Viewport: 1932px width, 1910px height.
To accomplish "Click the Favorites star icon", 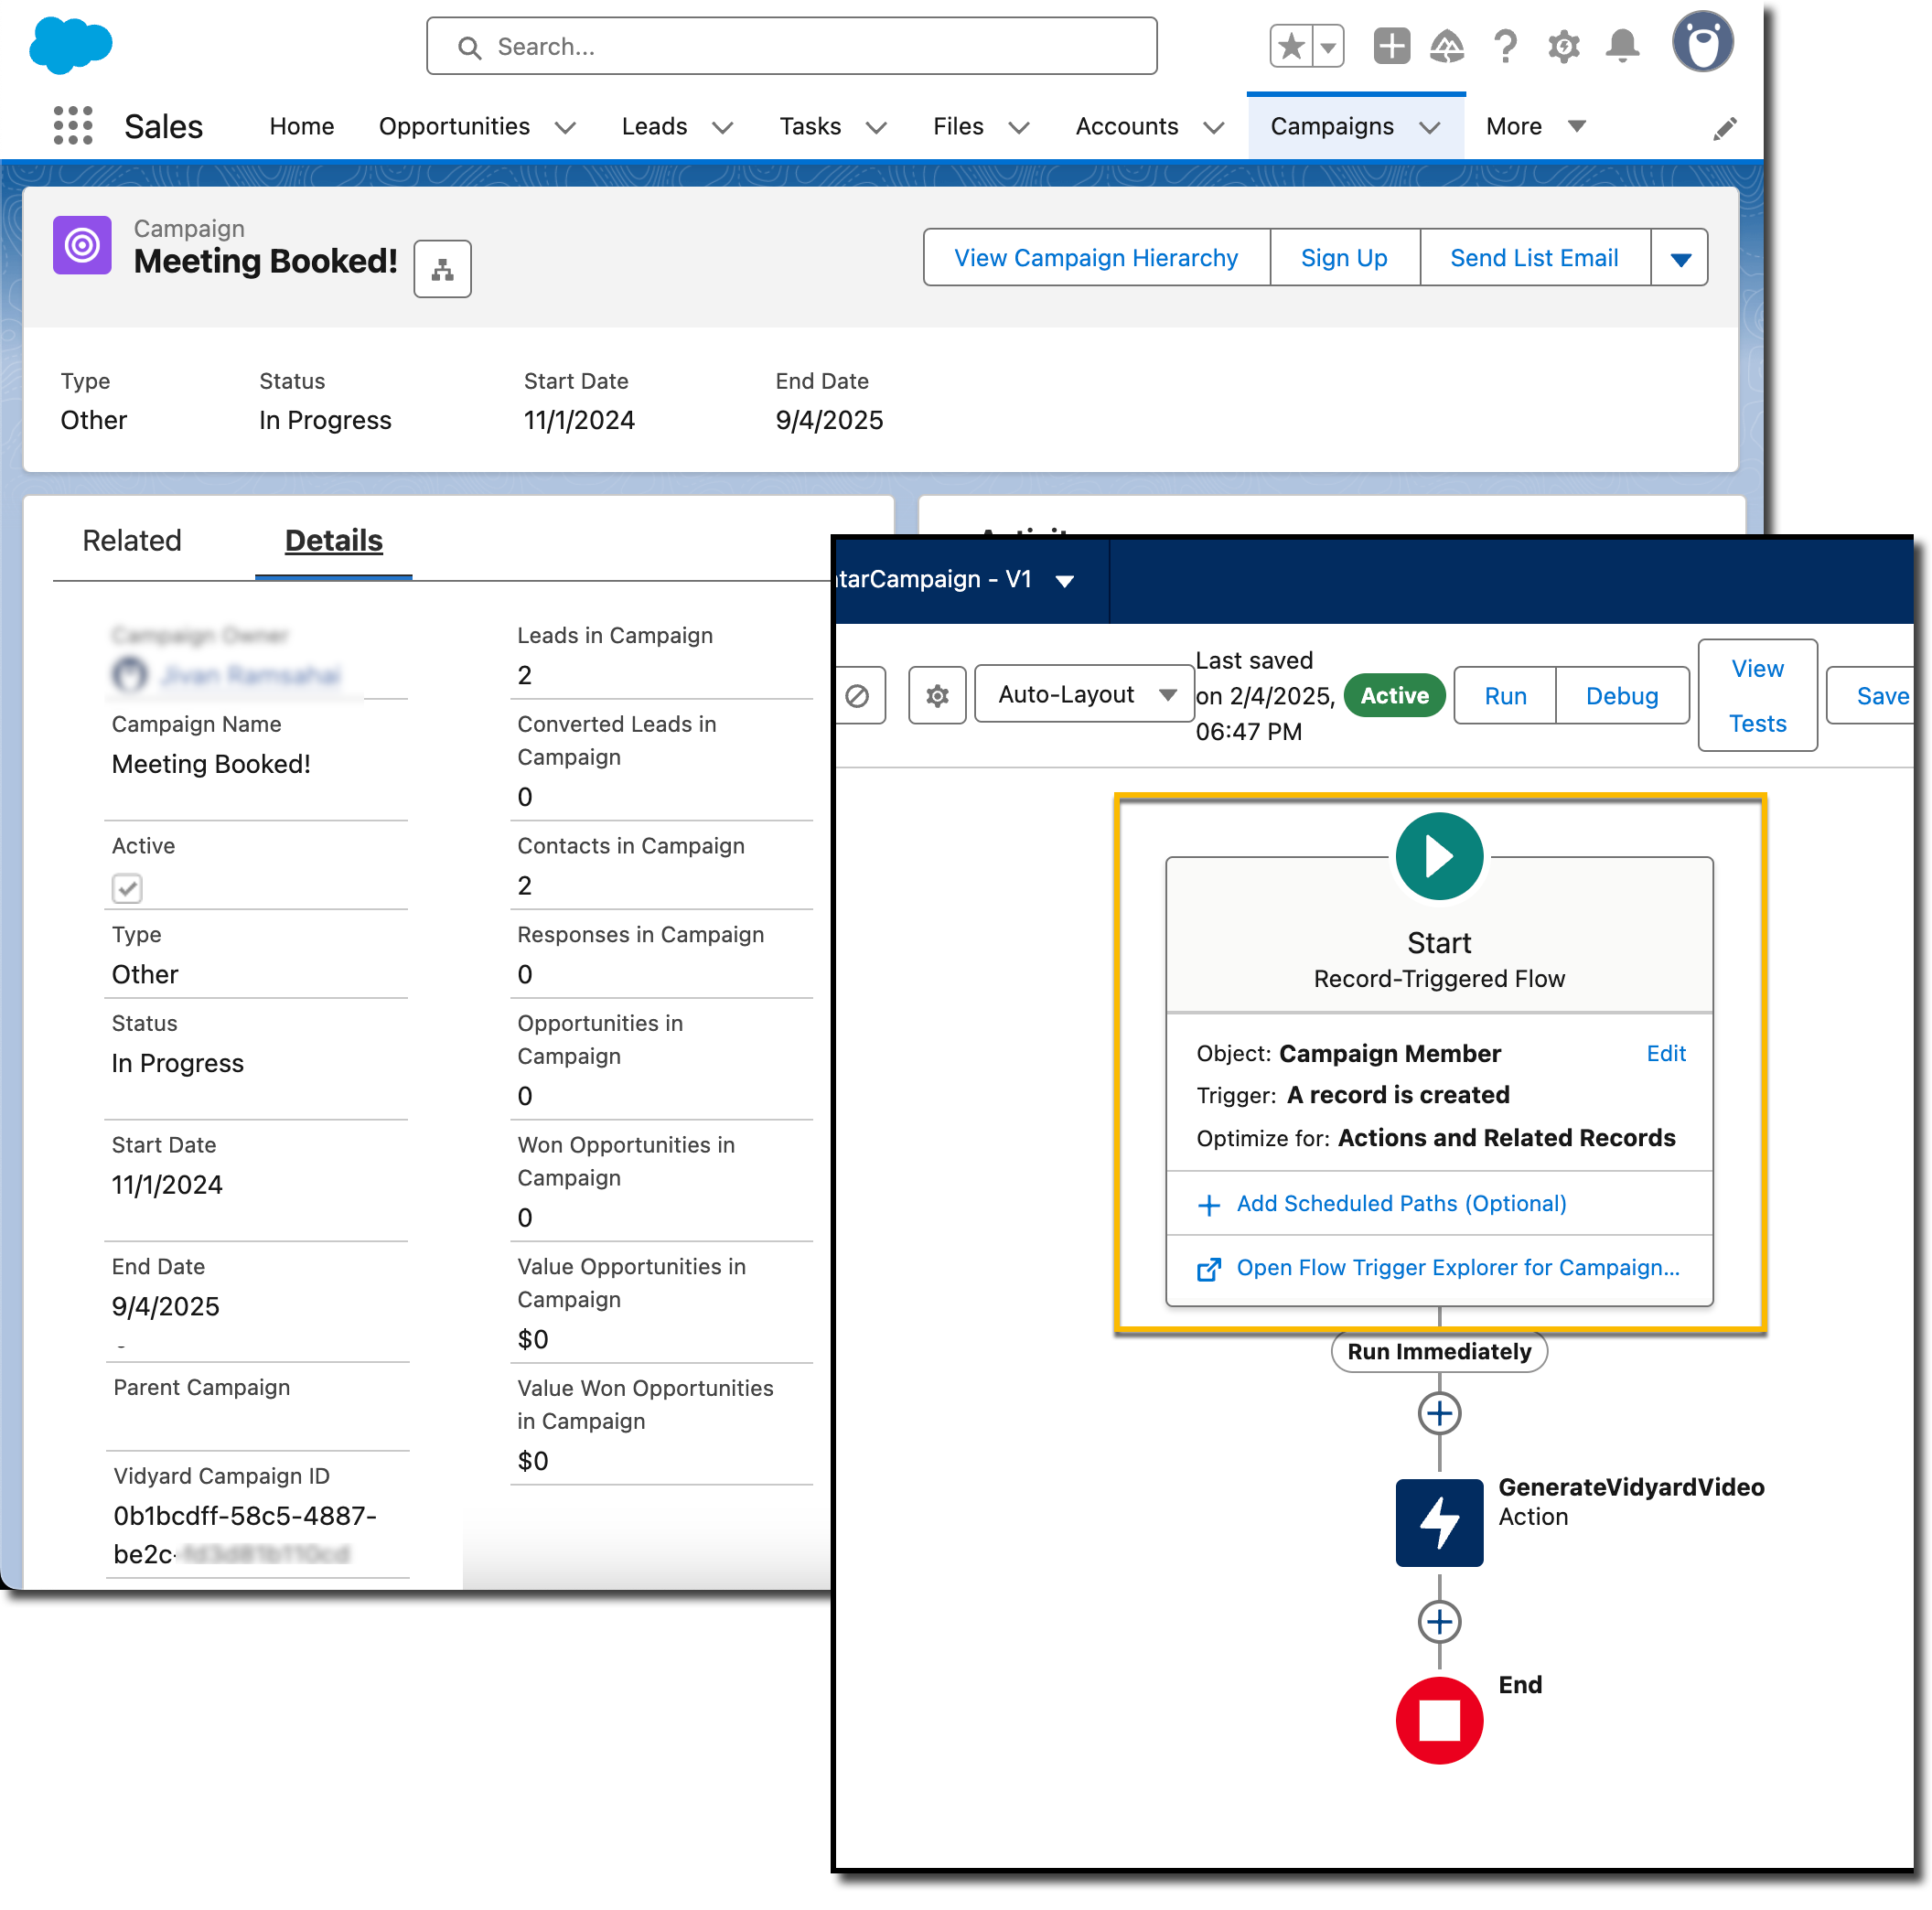I will 1291,46.
